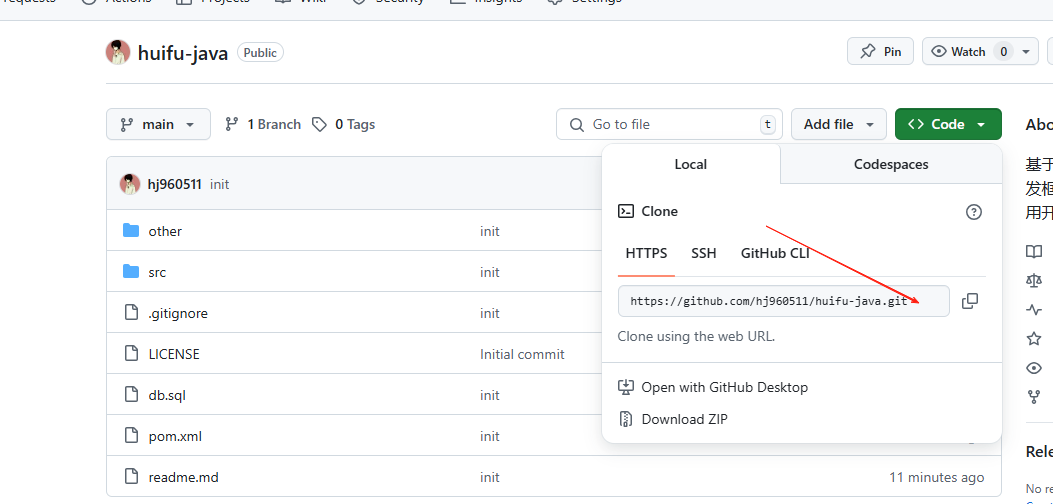1053x504 pixels.
Task: Open the hj960511 author profile link
Action: tap(175, 184)
